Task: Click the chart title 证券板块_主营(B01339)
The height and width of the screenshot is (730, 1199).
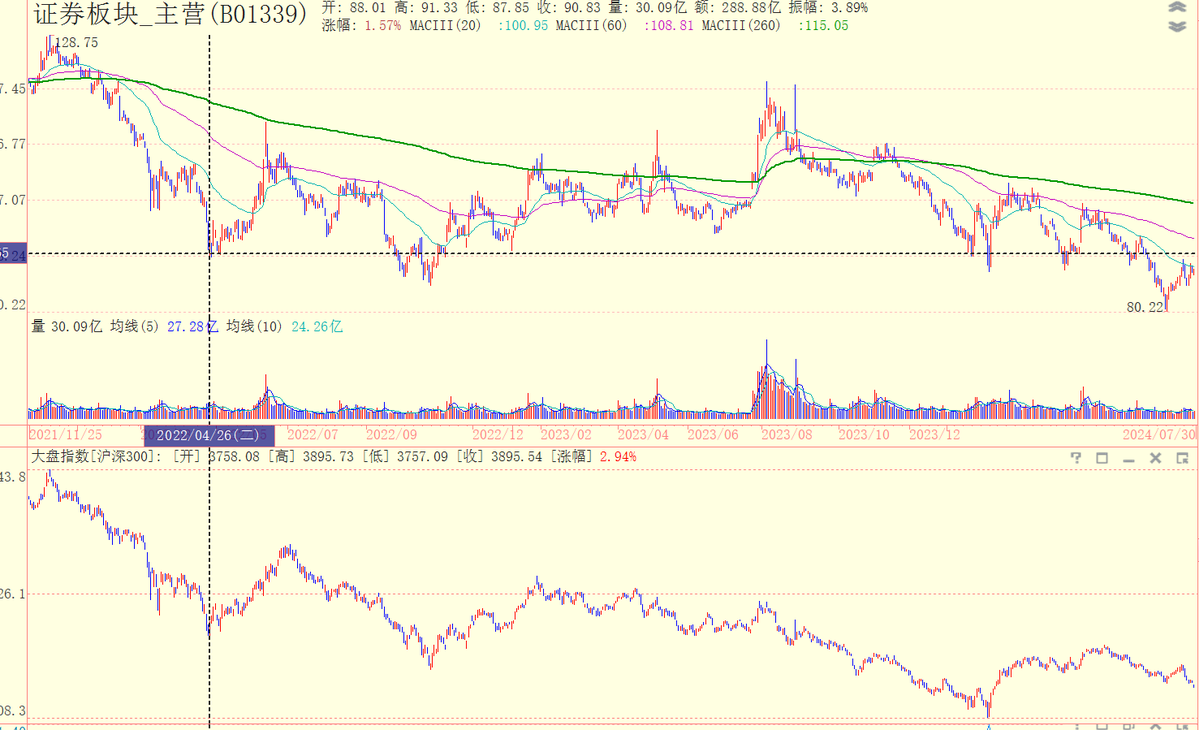Action: point(170,13)
